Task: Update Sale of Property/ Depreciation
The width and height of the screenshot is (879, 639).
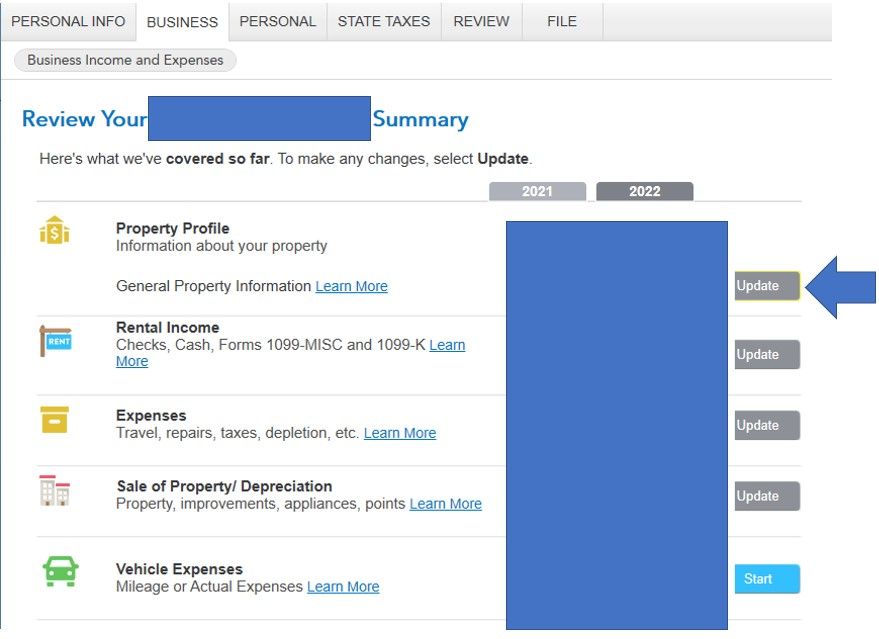Action: [x=767, y=496]
